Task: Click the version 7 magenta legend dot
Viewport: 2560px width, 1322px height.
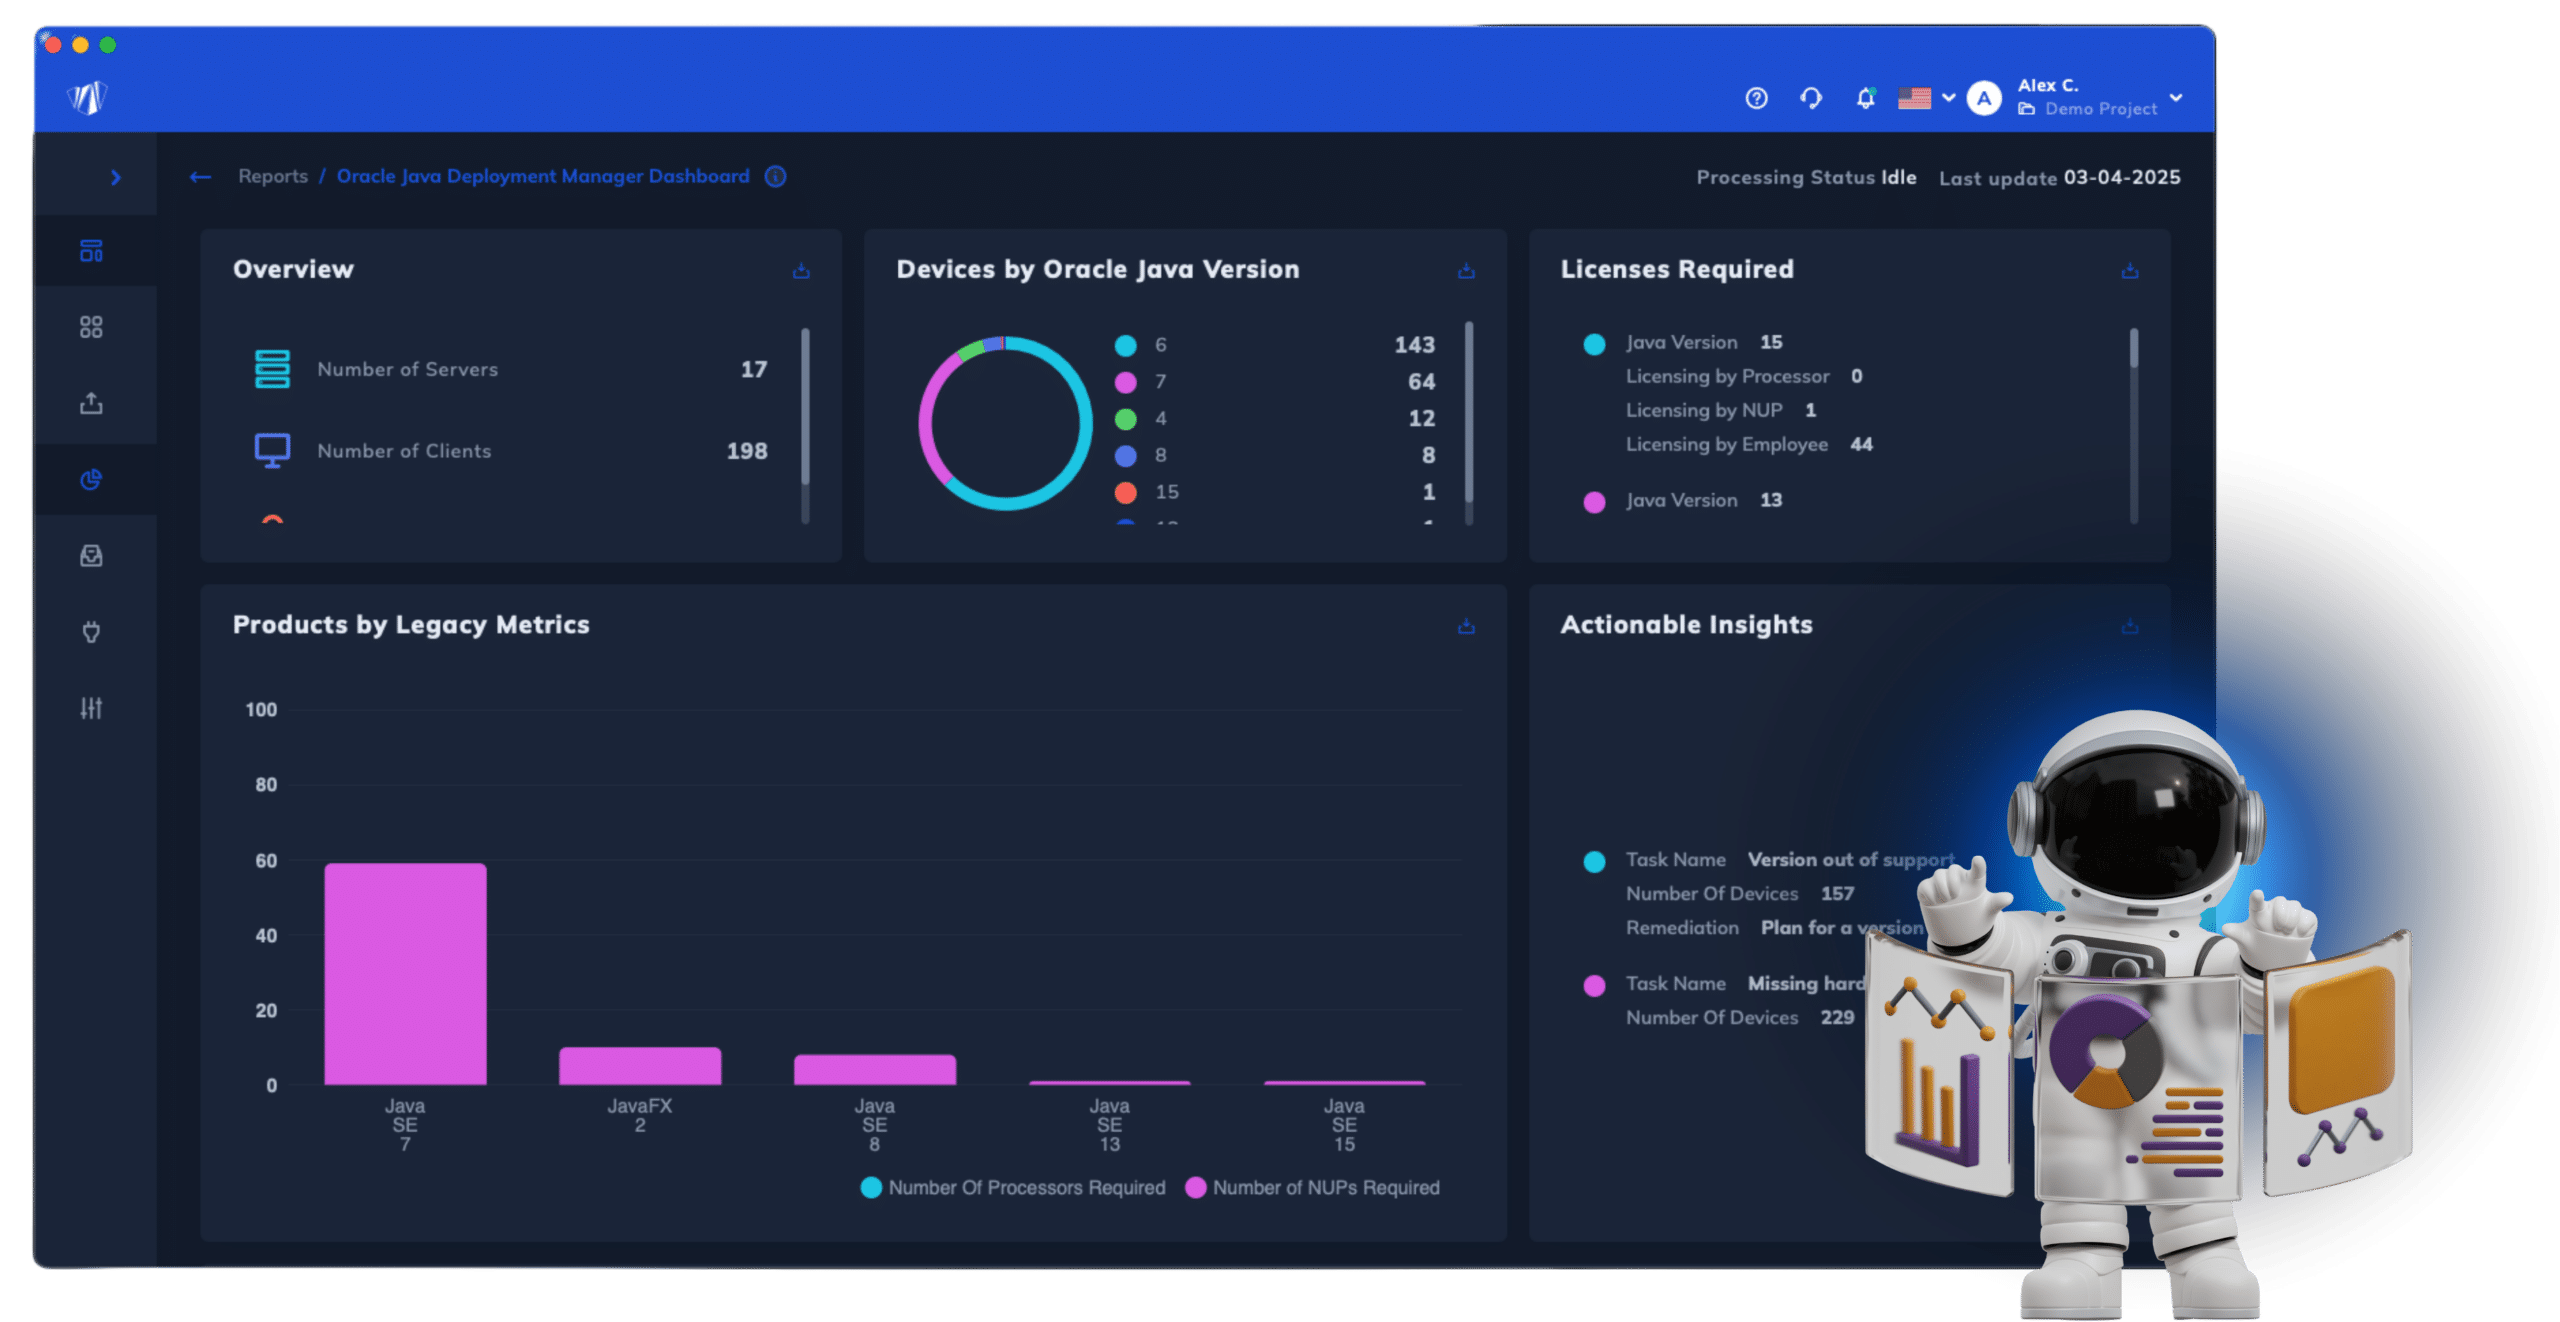Action: pyautogui.click(x=1126, y=382)
